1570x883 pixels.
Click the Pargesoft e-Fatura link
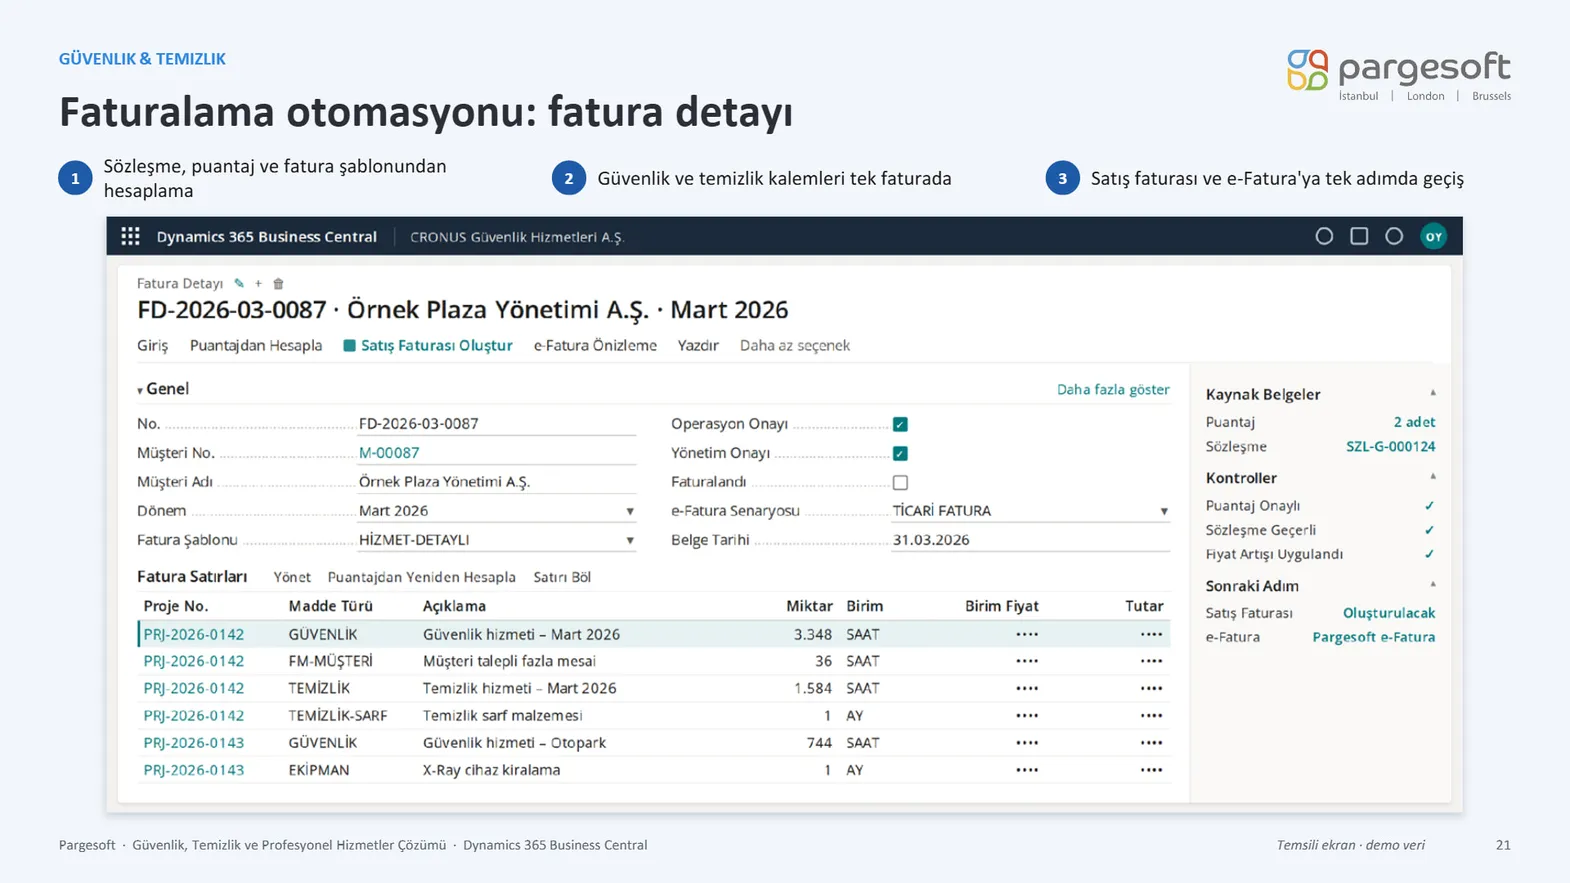pyautogui.click(x=1374, y=637)
